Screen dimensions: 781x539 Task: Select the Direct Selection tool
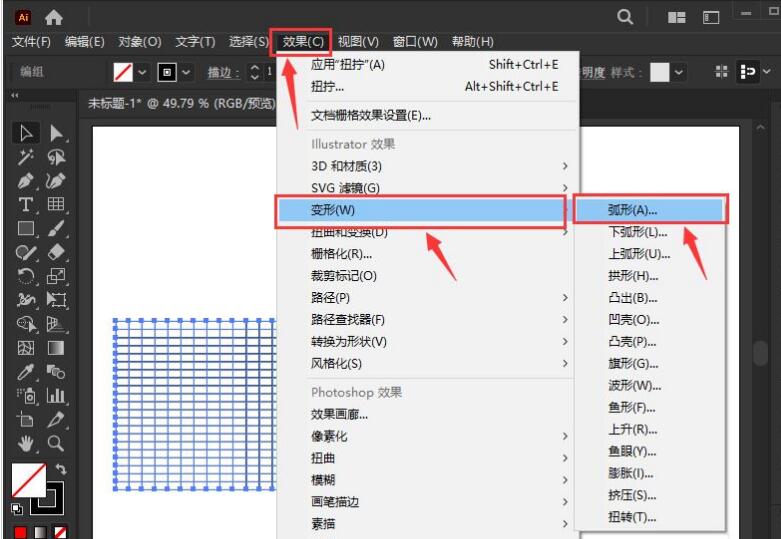57,134
